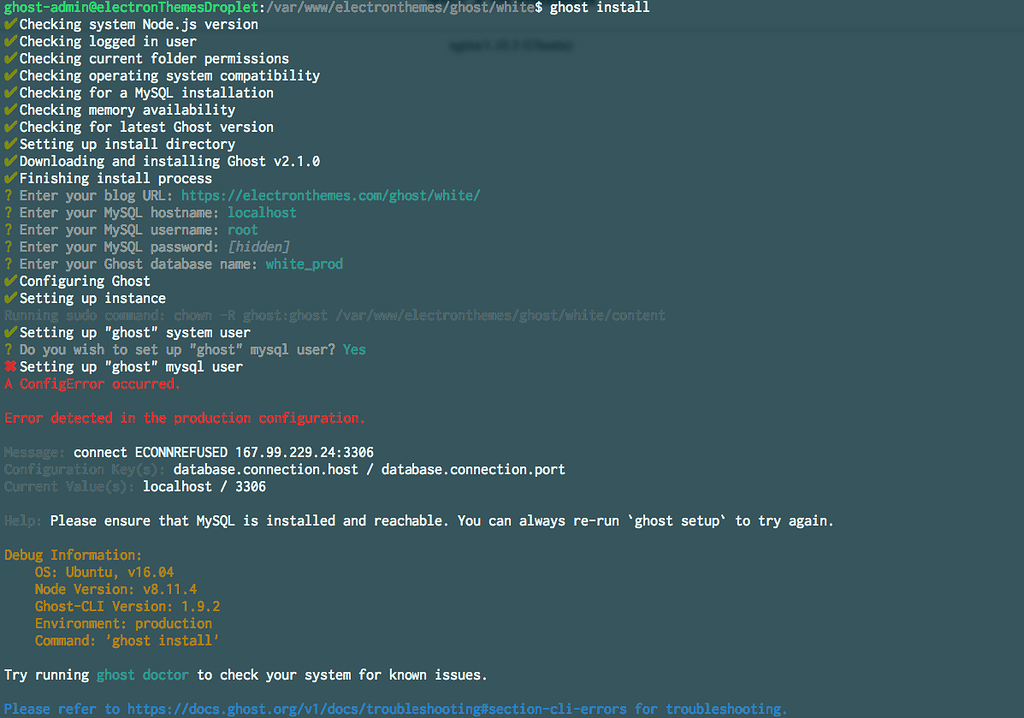Image resolution: width=1024 pixels, height=718 pixels.
Task: Select the checkmark next to "Checking memory availability"
Action: coord(9,109)
